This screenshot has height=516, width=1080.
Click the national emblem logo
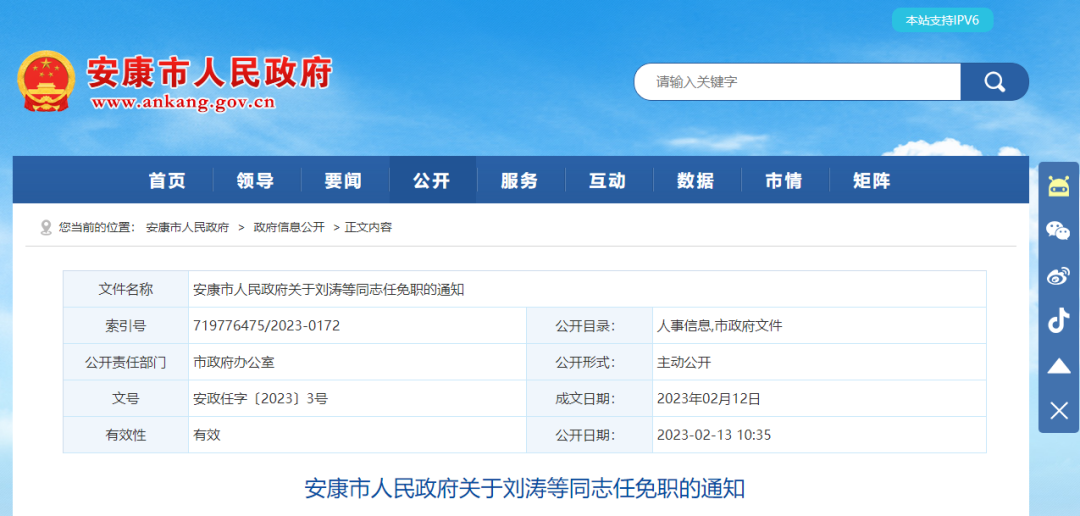click(46, 81)
